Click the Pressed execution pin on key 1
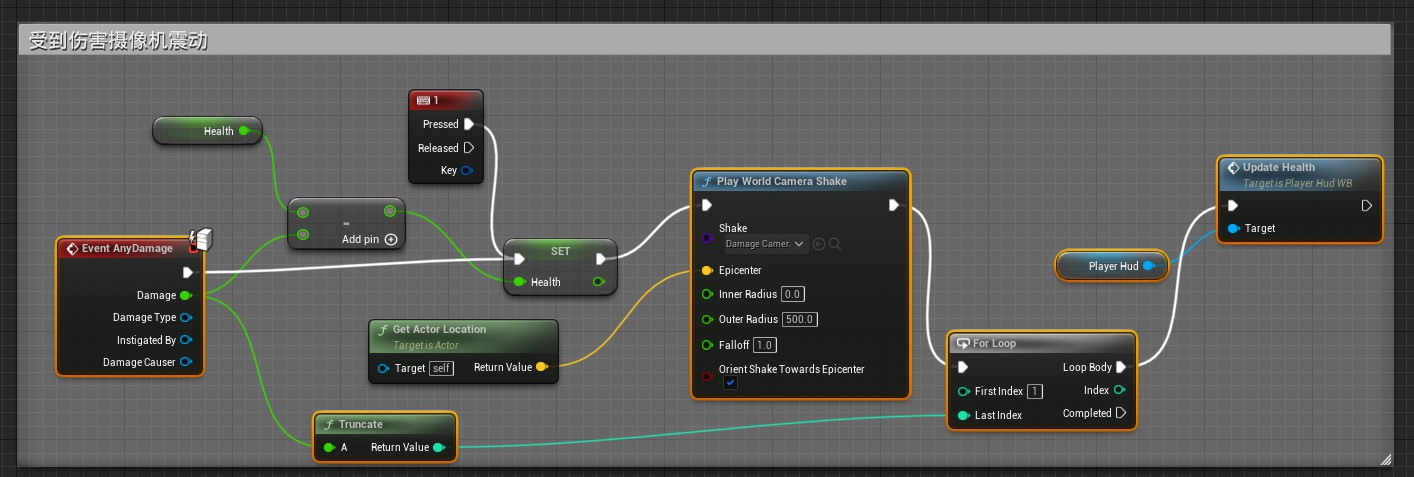 (468, 125)
